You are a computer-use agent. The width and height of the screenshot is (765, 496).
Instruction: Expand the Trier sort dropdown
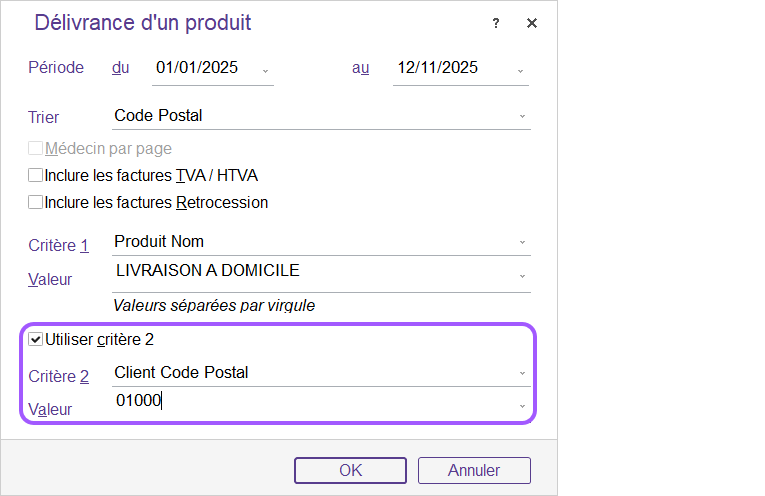[522, 116]
